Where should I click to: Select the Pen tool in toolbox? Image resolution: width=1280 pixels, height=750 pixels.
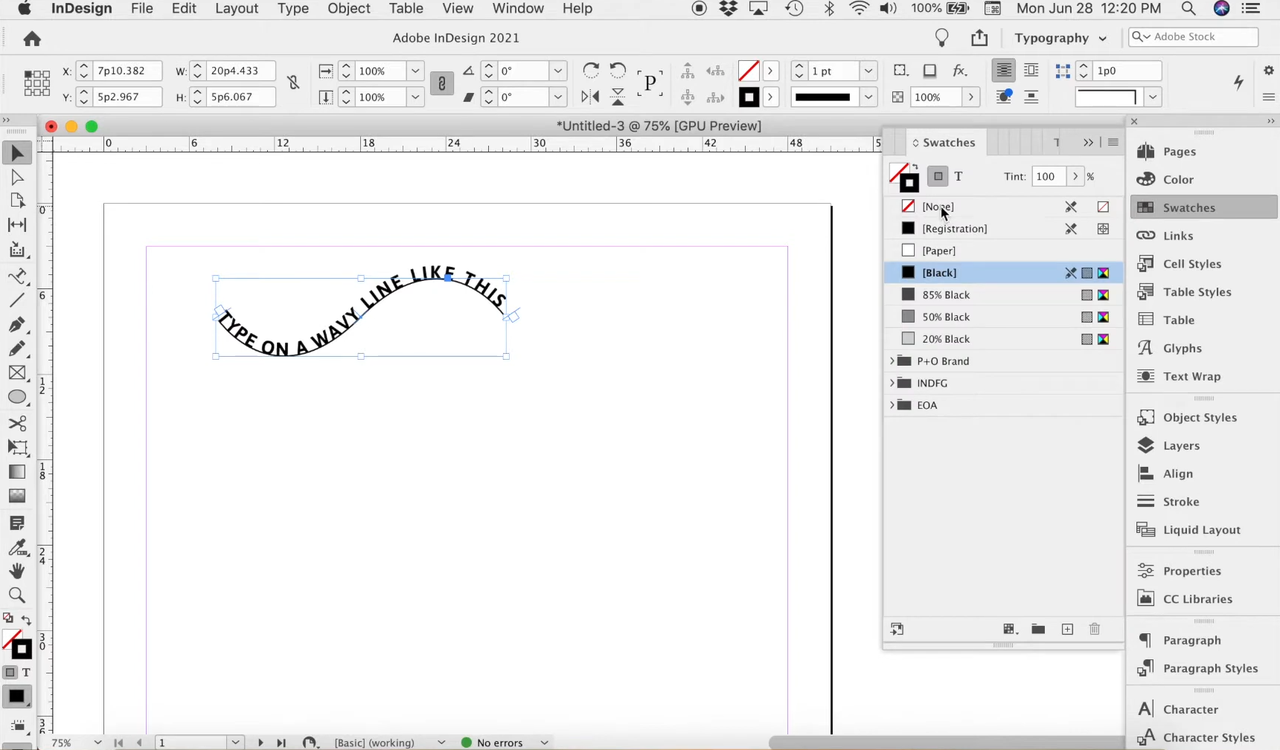click(x=17, y=325)
